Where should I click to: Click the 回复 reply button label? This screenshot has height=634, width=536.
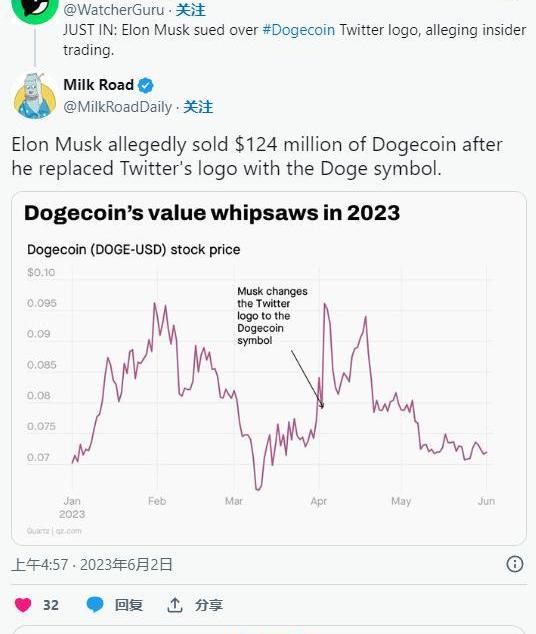129,605
